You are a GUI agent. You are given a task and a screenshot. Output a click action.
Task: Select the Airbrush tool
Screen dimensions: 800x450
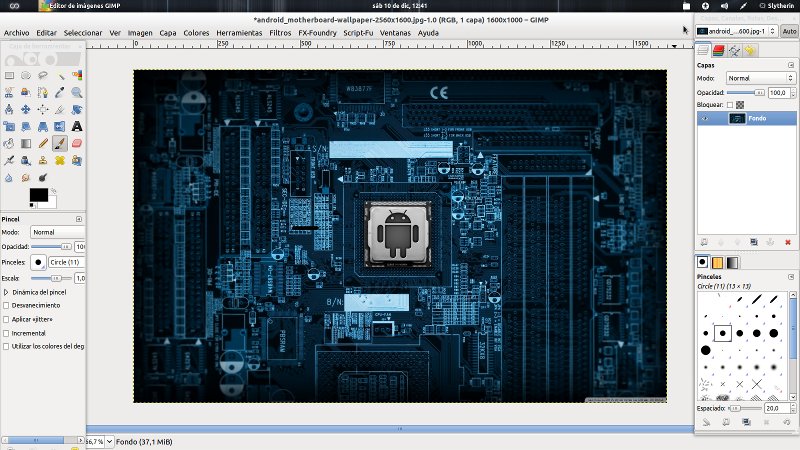9,160
